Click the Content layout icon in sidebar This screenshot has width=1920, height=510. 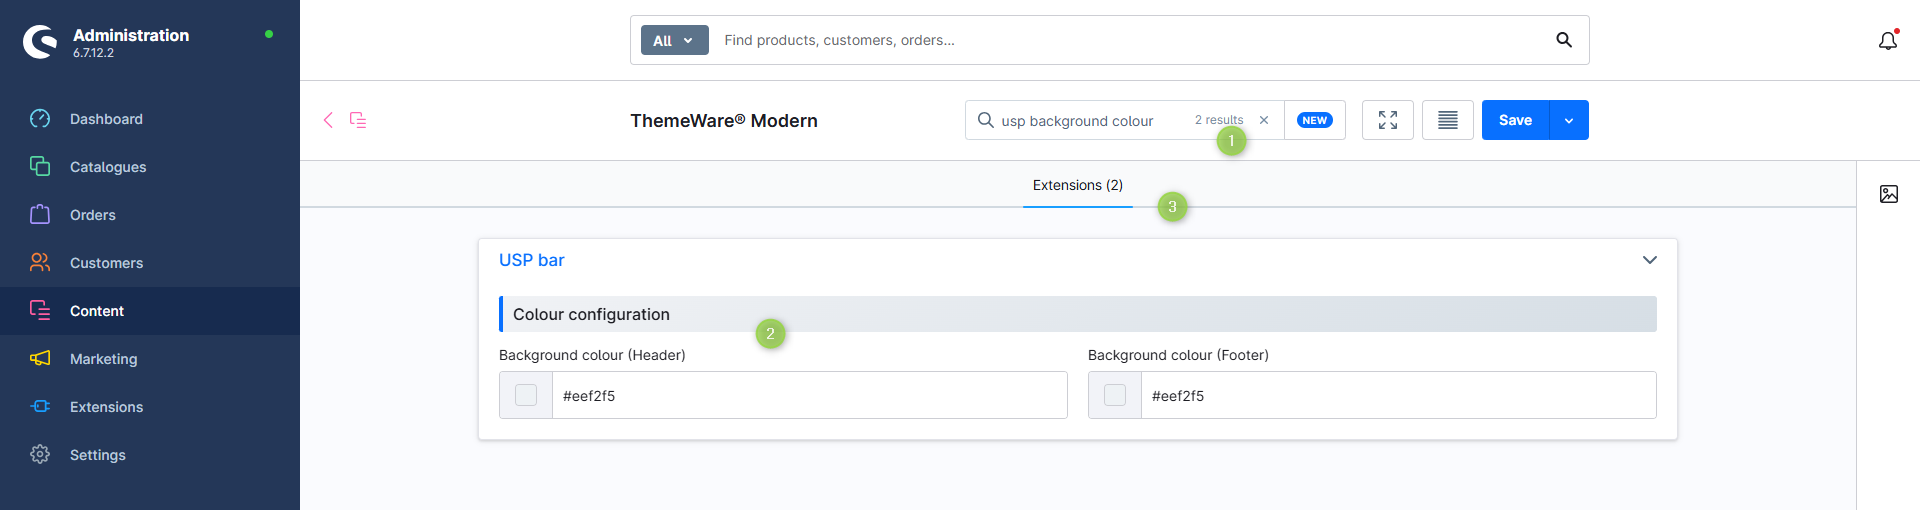point(40,310)
